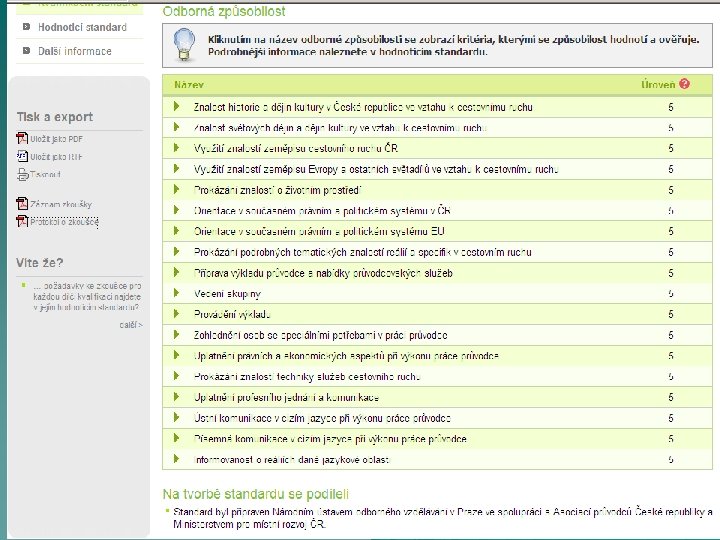
Task: Click the Úroveň column header text
Action: click(x=658, y=84)
